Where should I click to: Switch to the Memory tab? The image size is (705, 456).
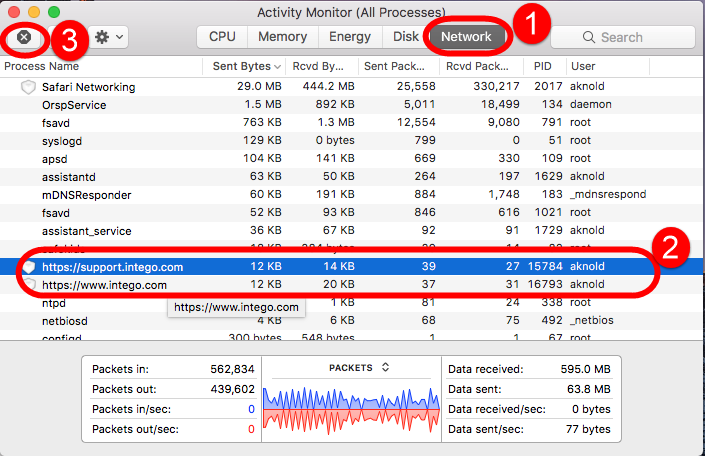(282, 37)
